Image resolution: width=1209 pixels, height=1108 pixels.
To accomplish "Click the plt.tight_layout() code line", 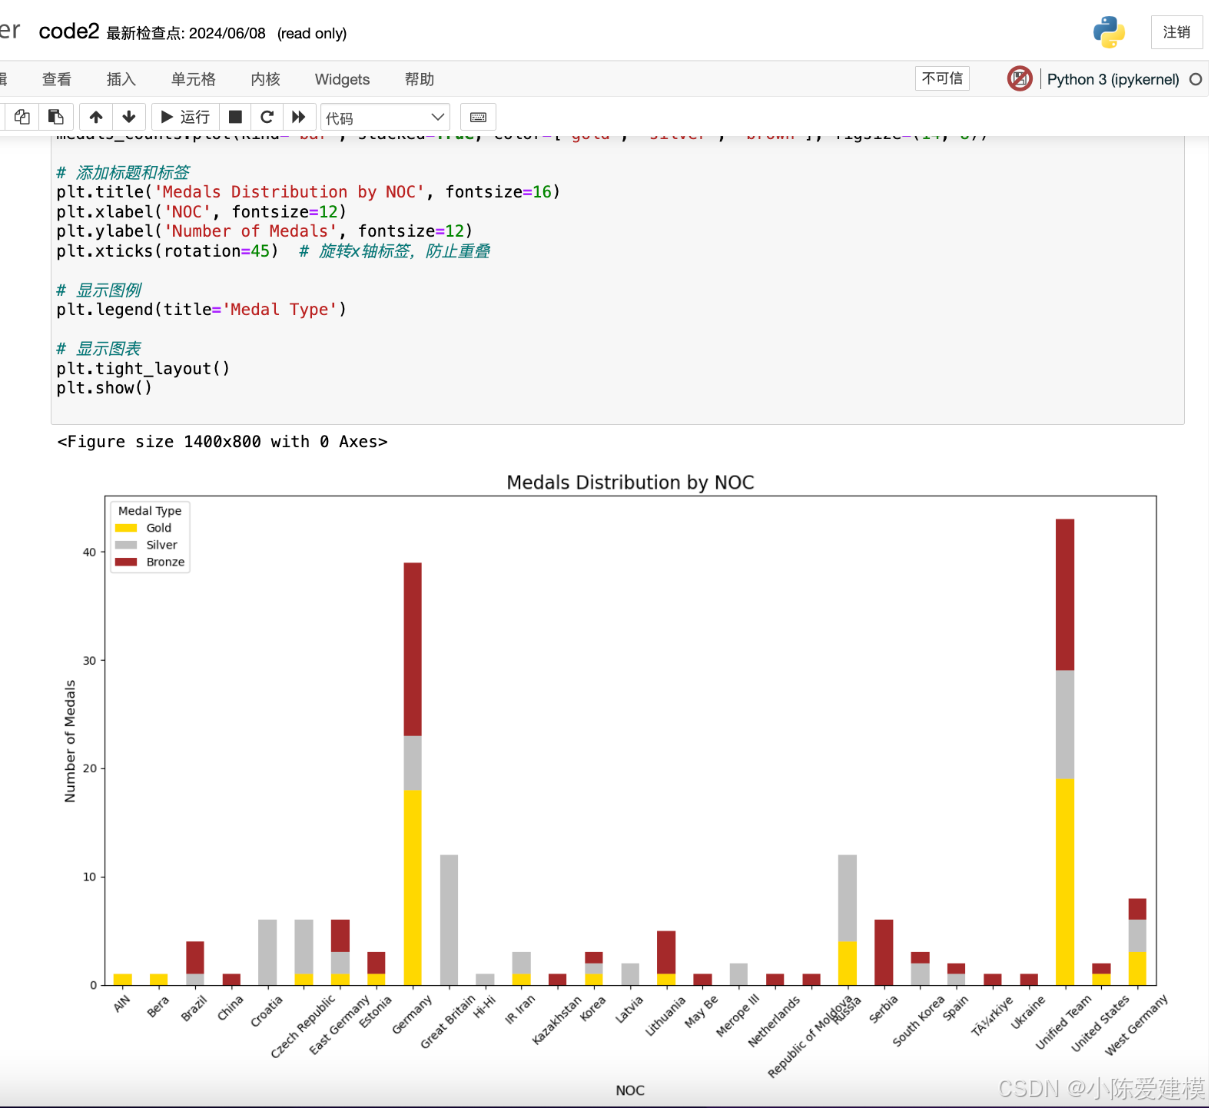I will pyautogui.click(x=143, y=368).
